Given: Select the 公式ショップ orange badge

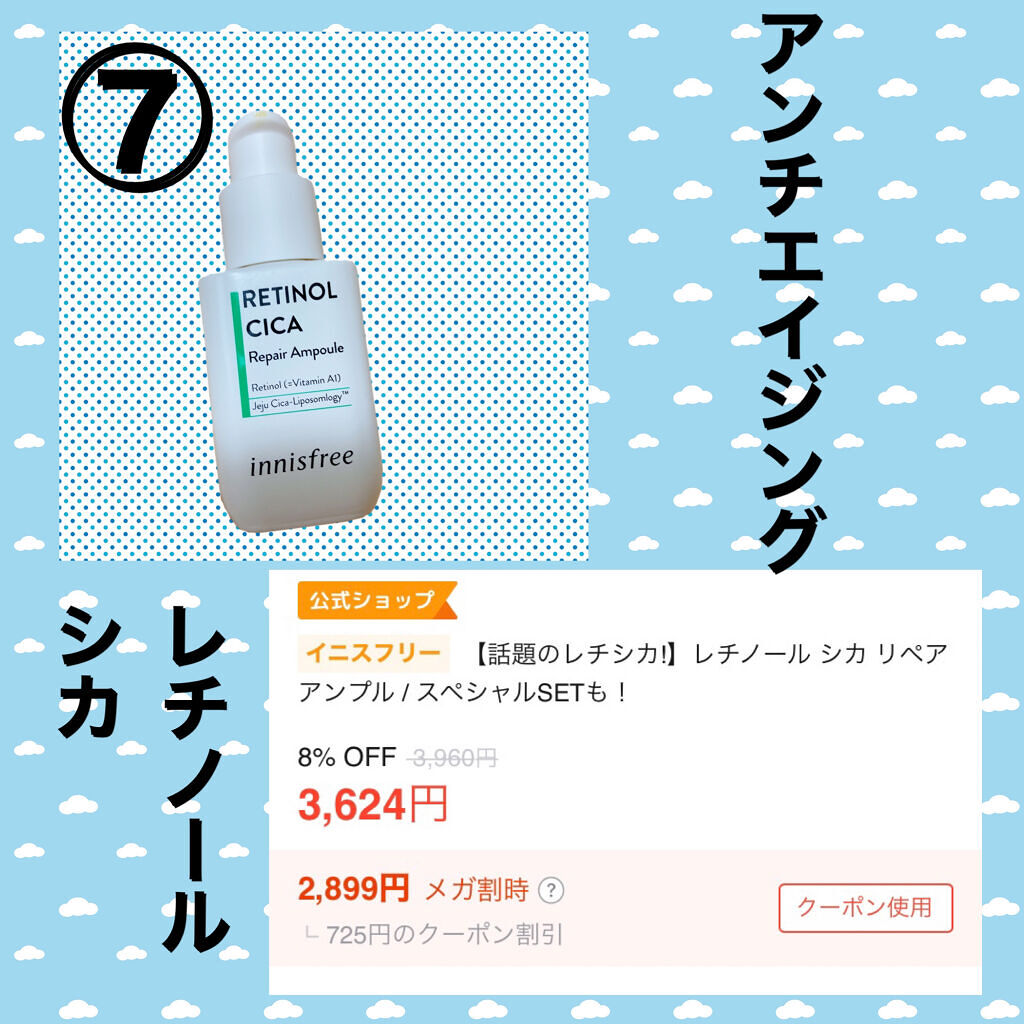Looking at the screenshot, I should [x=377, y=600].
